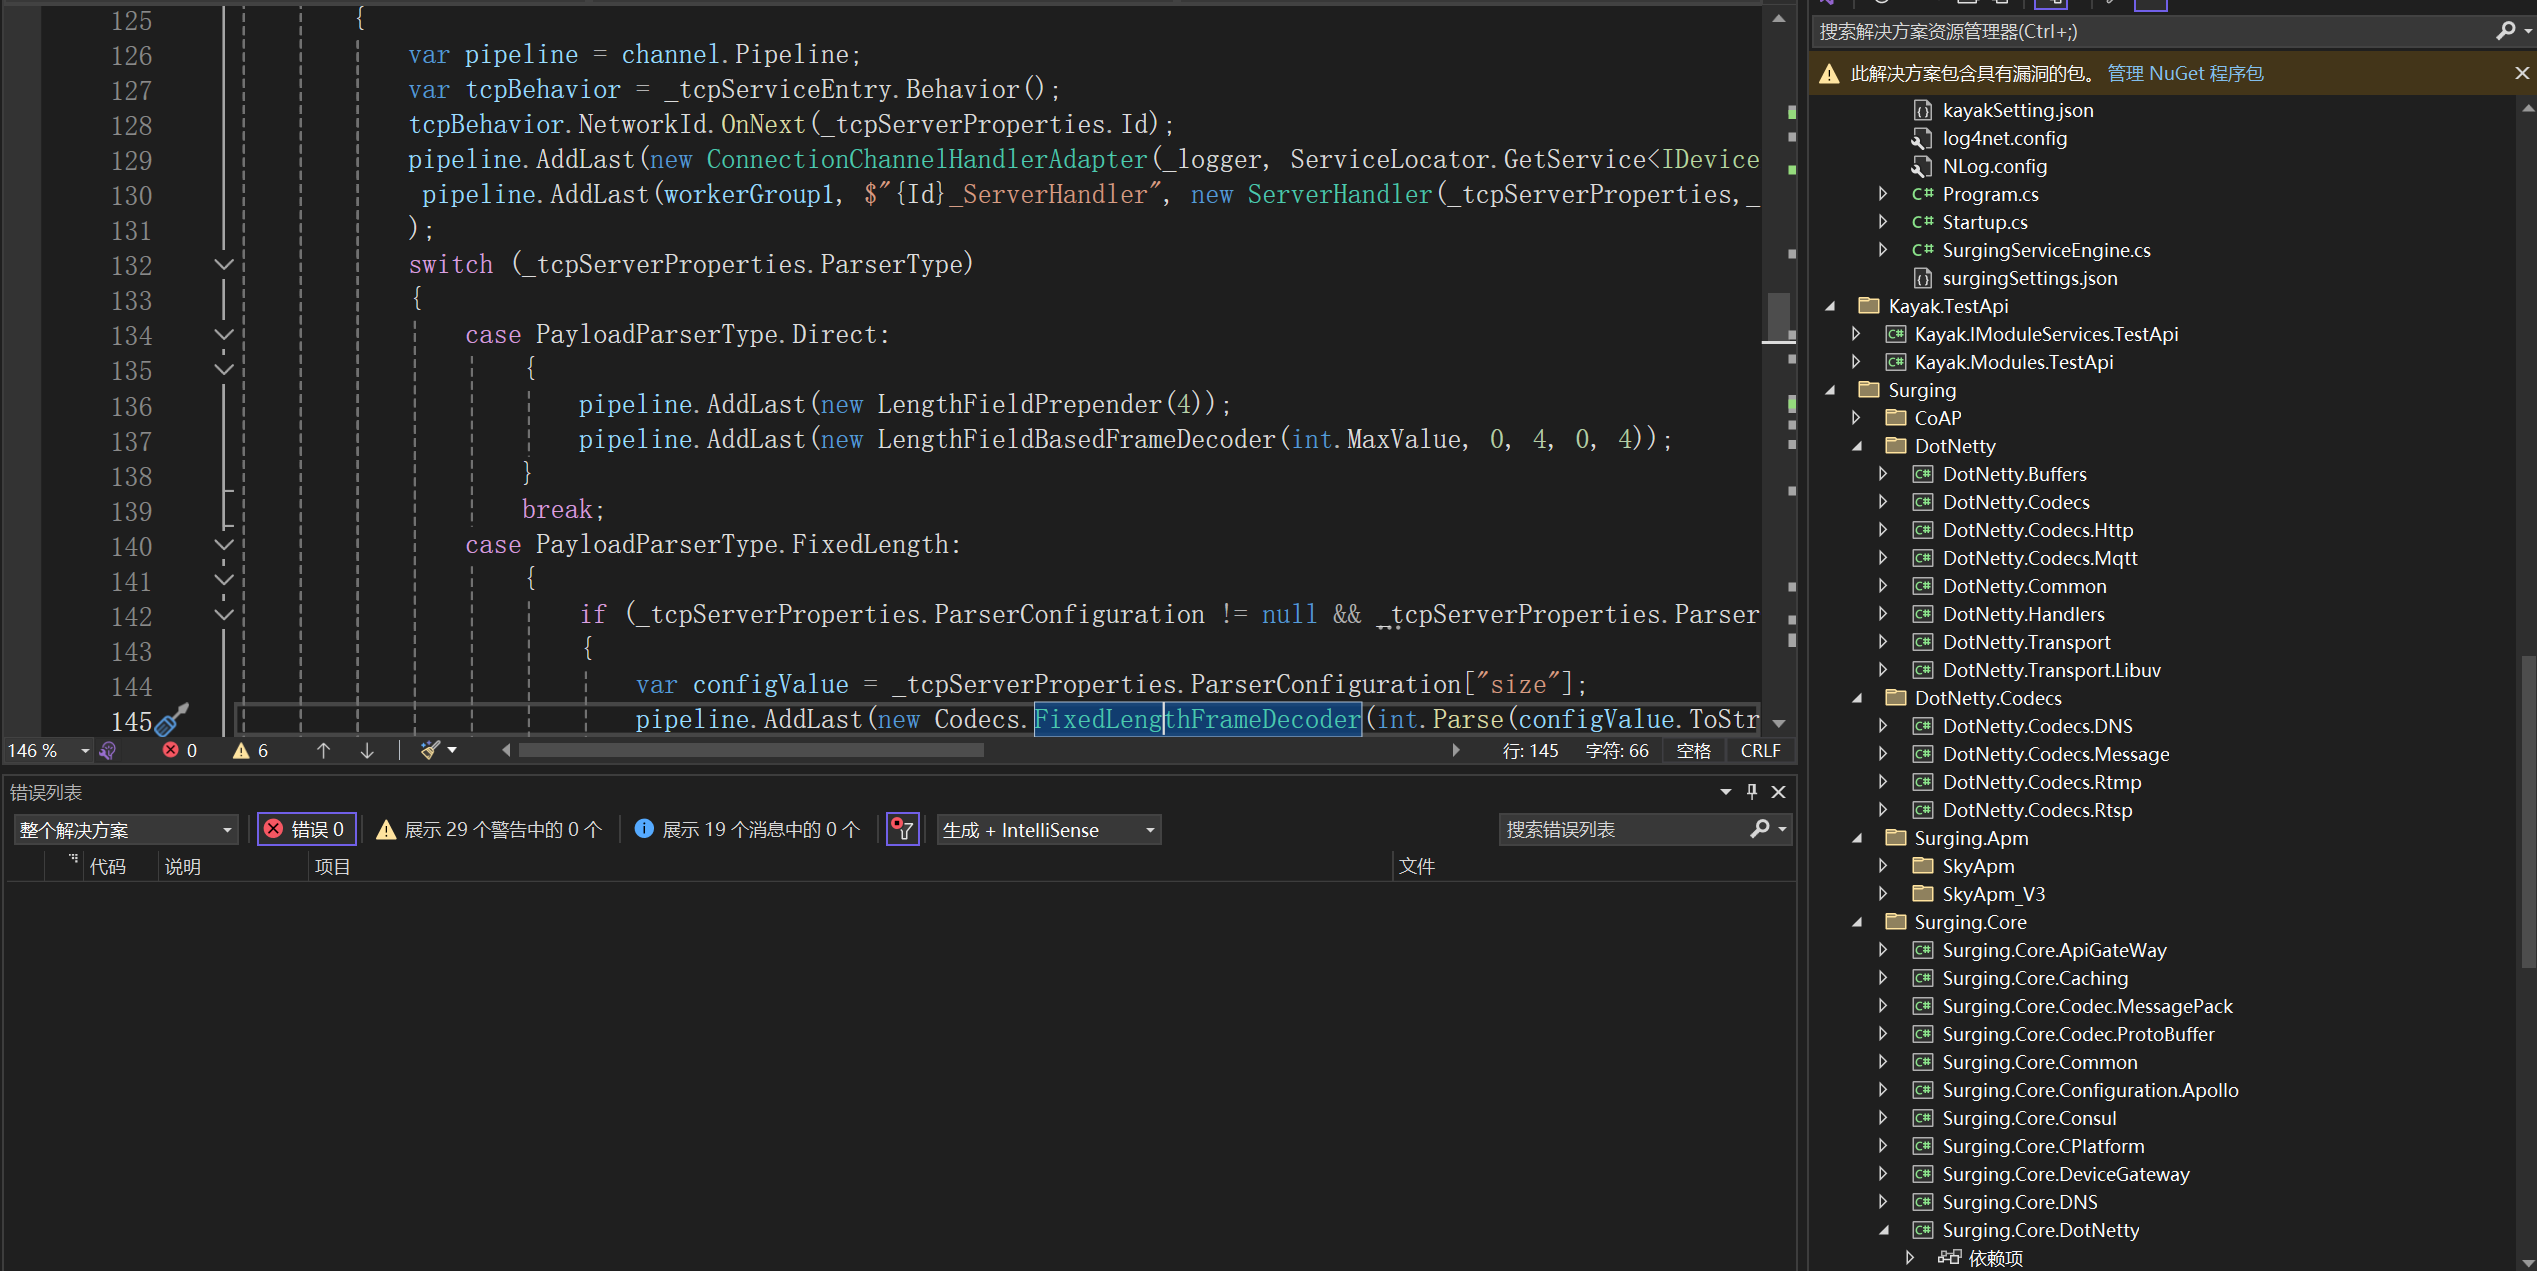
Task: Select Startup.cs in solution explorer
Action: tap(1984, 222)
